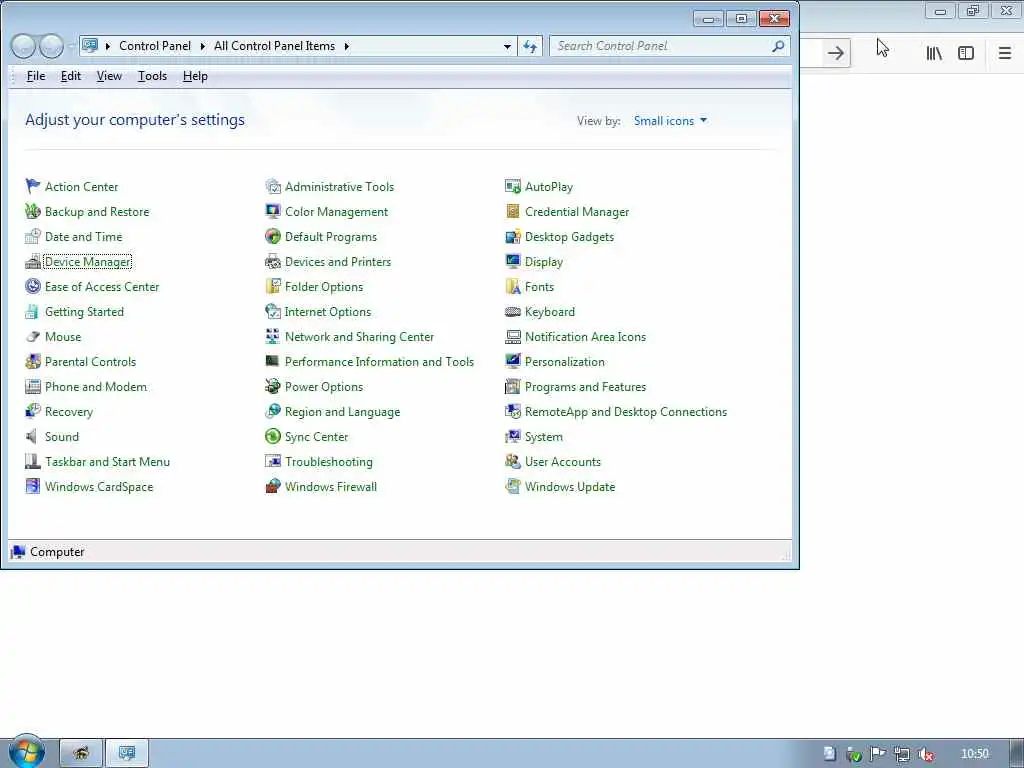Open Personalization settings

565,362
